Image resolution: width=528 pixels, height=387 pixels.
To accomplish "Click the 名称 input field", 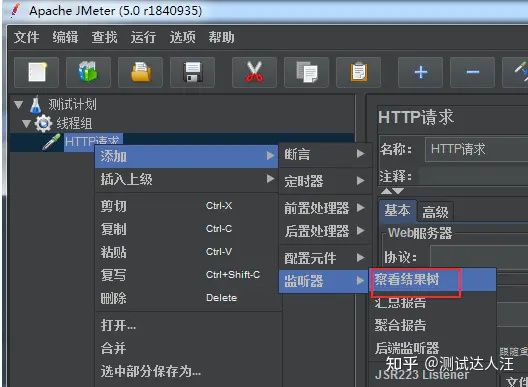I will 476,149.
